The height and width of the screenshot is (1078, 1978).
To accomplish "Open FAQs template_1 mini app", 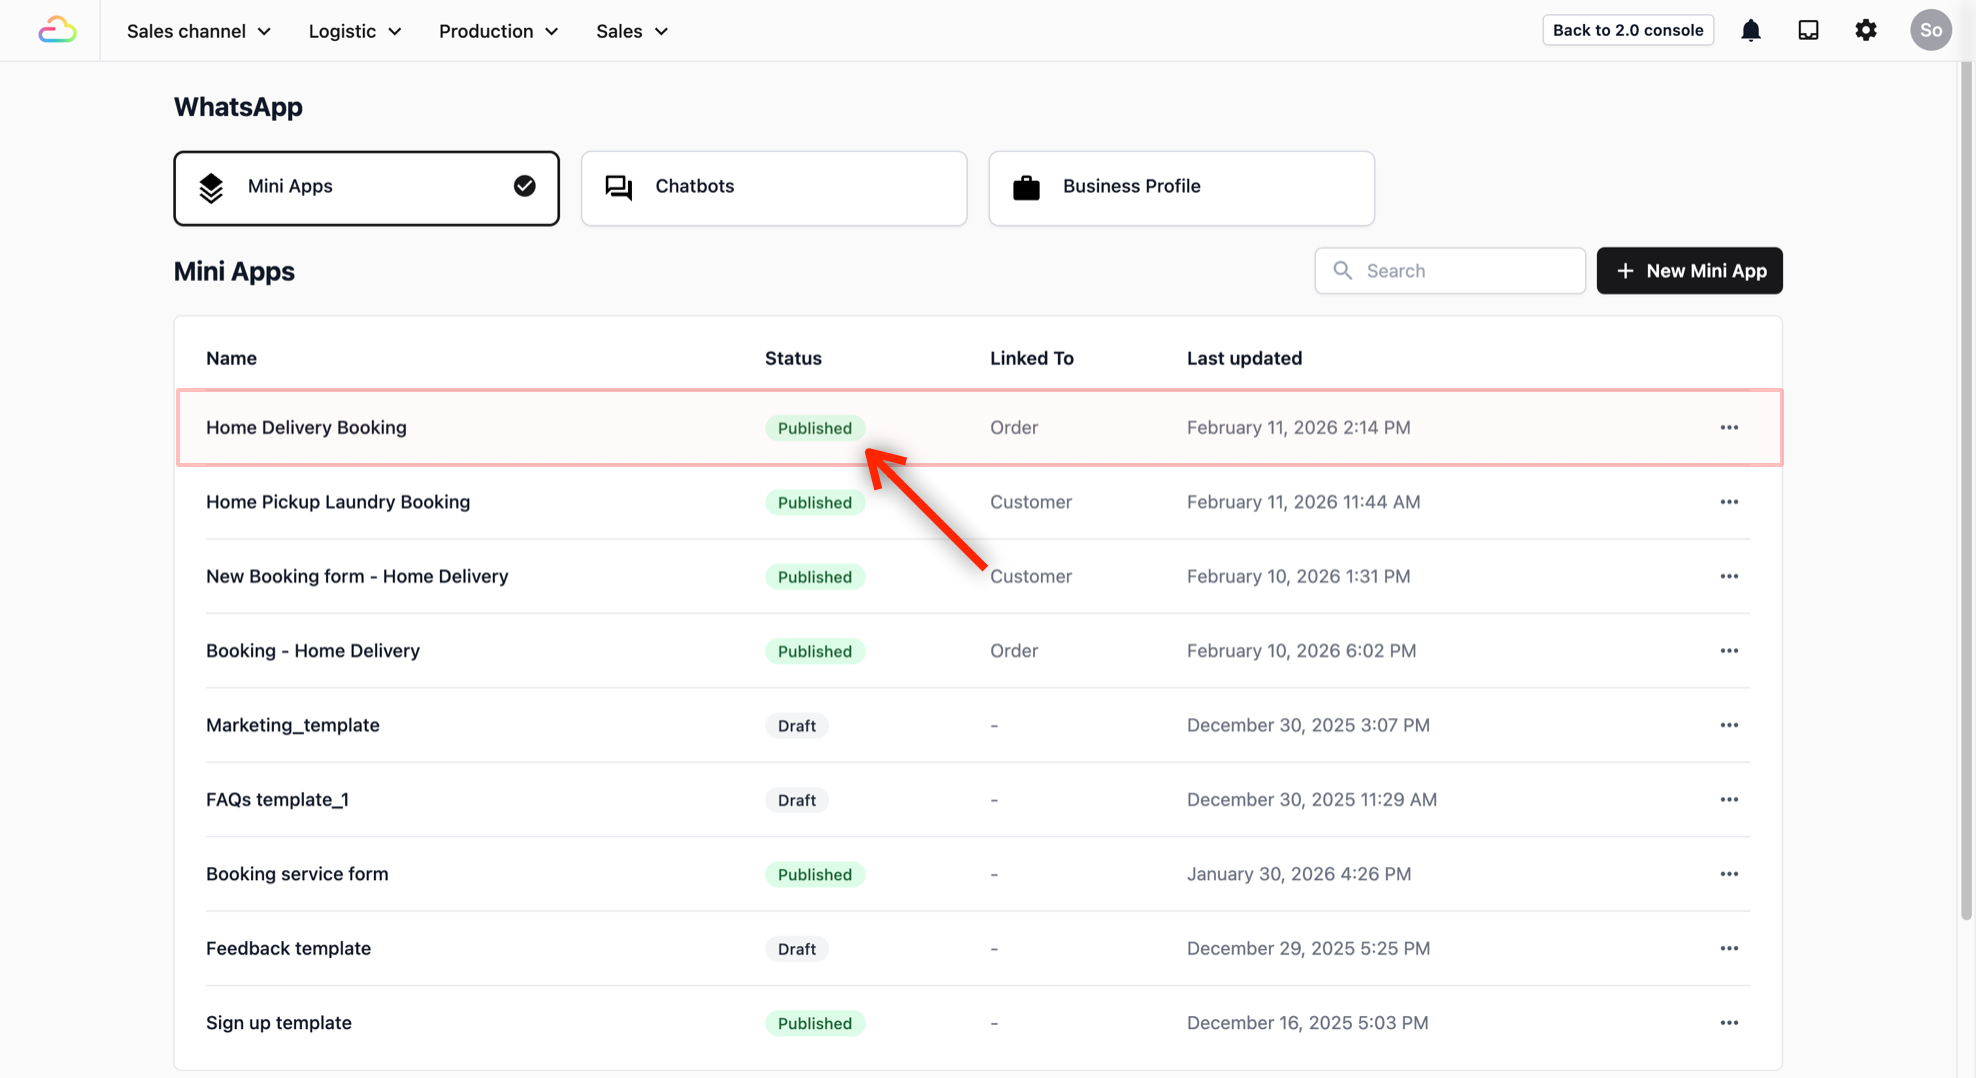I will [277, 800].
